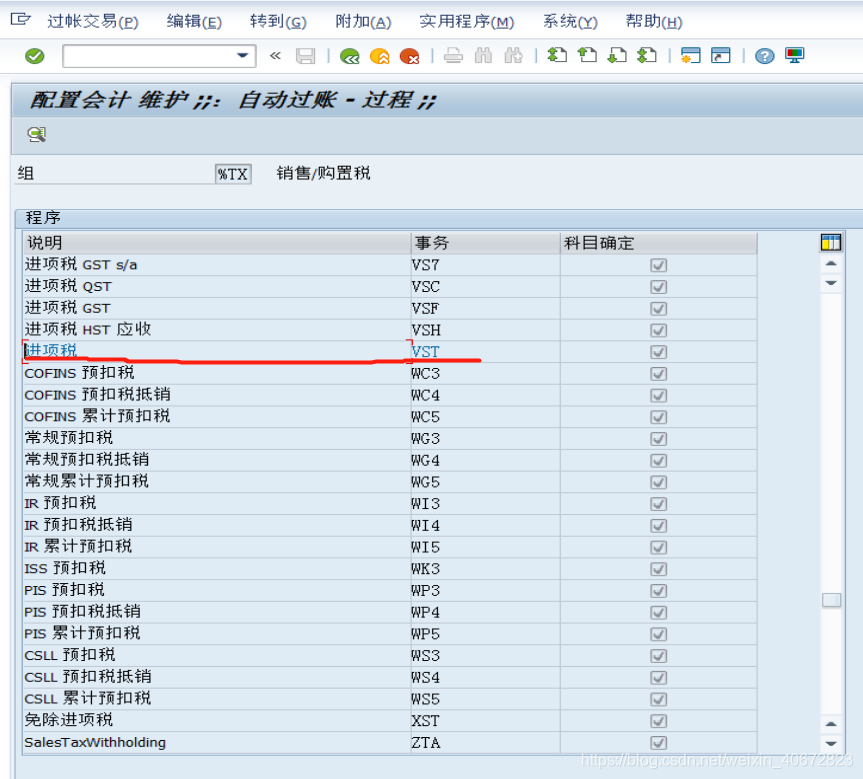Go to First Page icon
The image size is (863, 779).
pyautogui.click(x=557, y=55)
